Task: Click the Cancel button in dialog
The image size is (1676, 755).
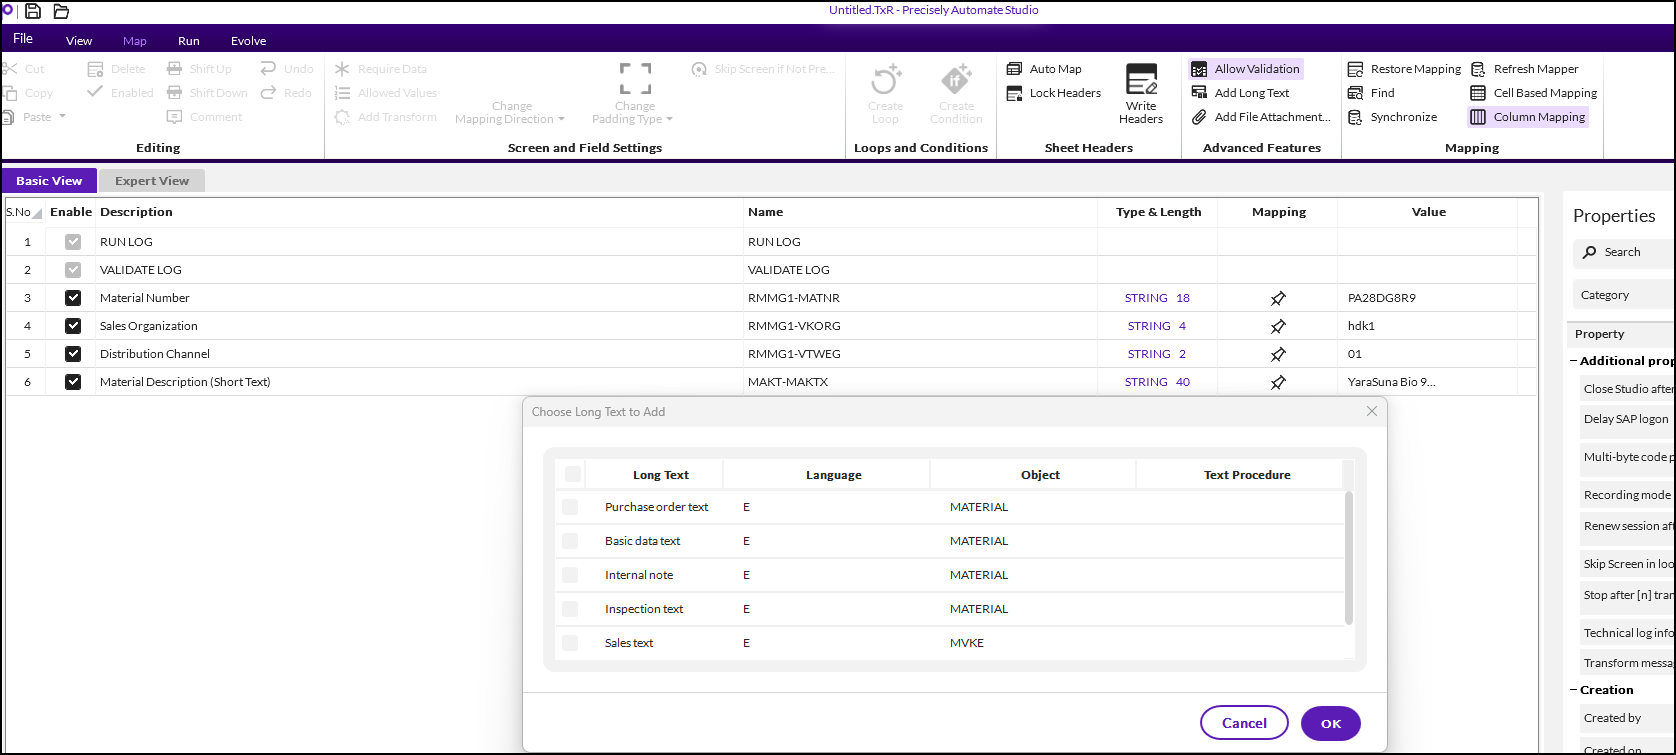Action: tap(1244, 723)
